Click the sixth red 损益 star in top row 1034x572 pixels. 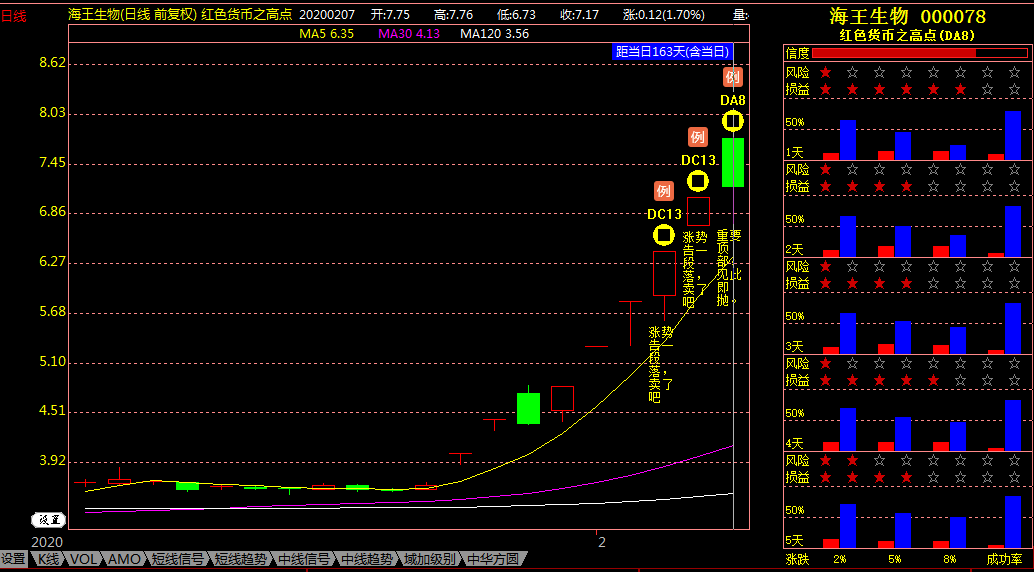coord(961,90)
